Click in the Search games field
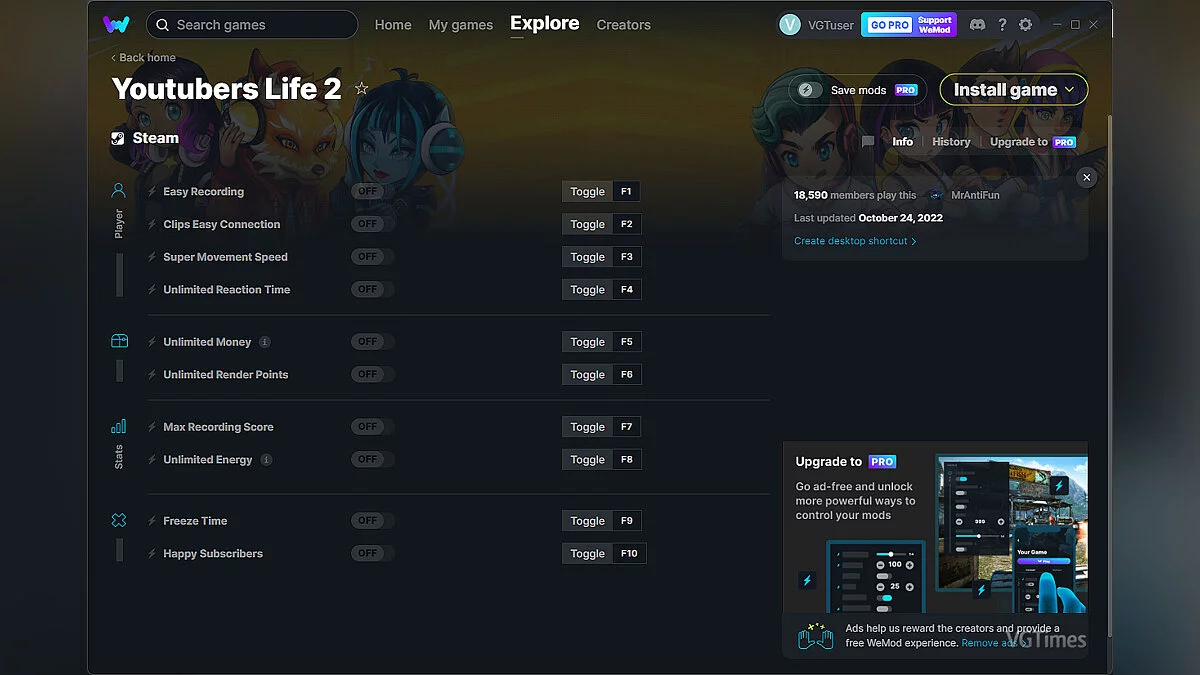The width and height of the screenshot is (1200, 675). click(252, 25)
